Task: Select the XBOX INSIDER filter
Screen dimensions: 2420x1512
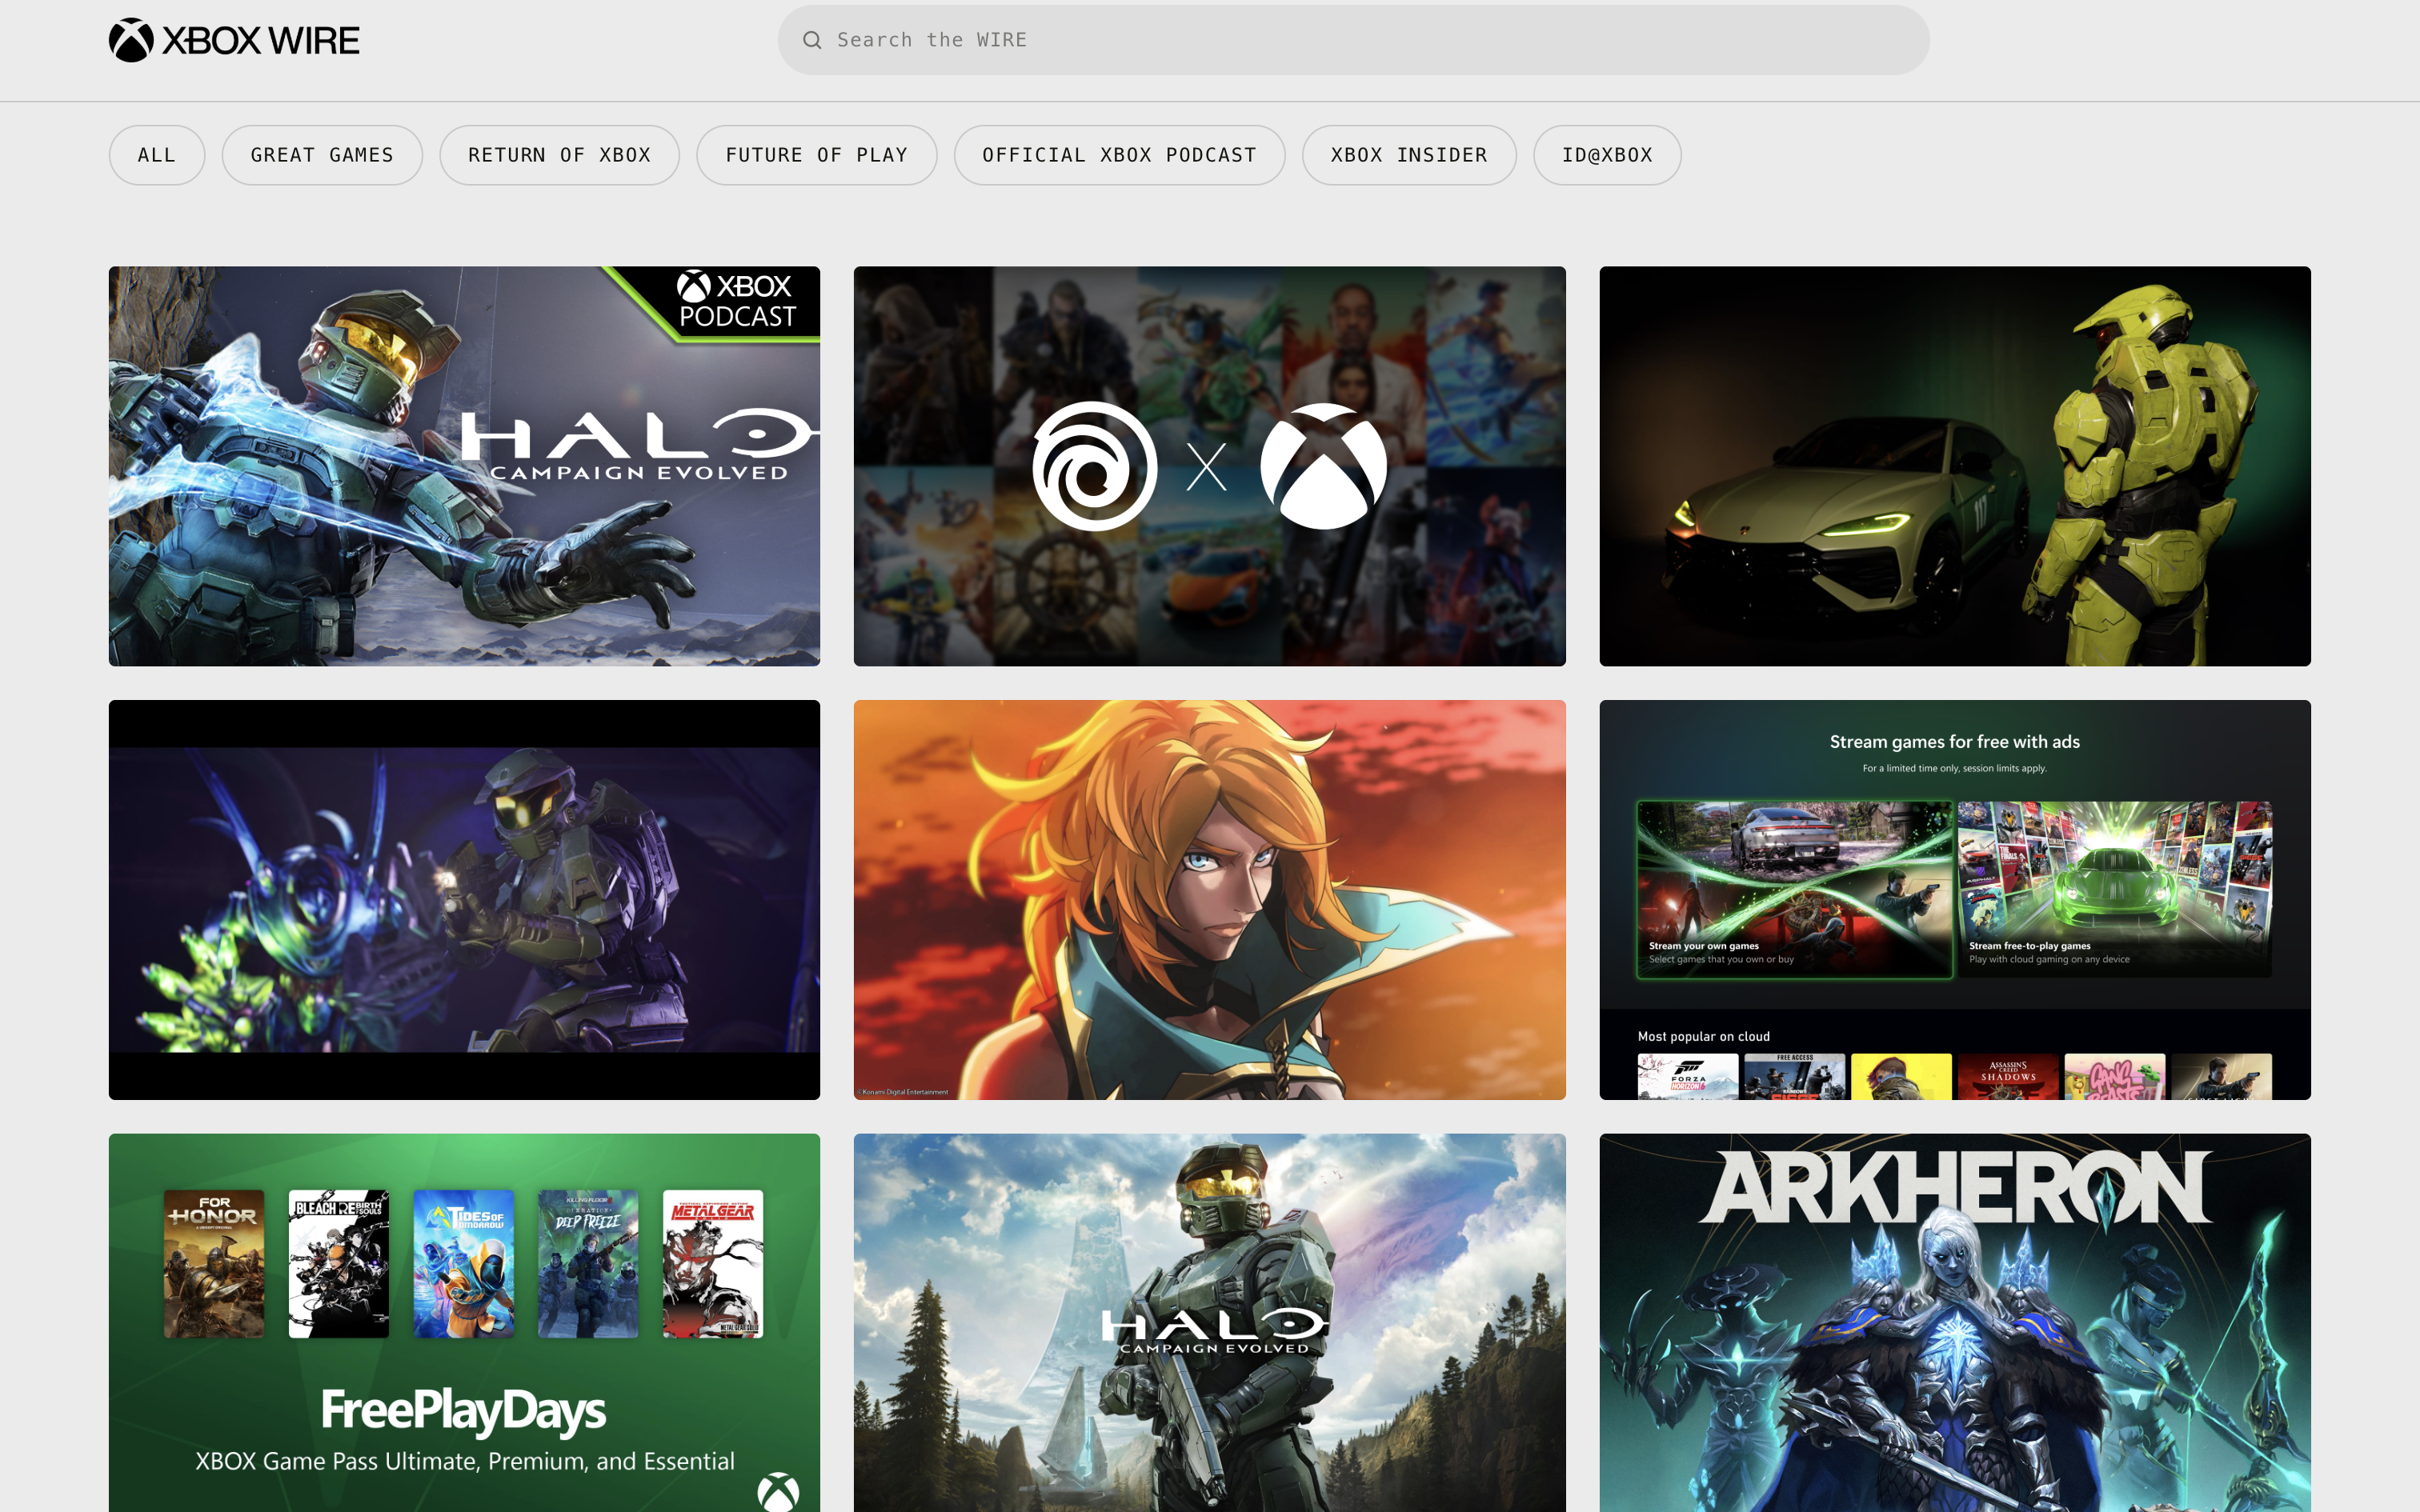Action: (1409, 155)
